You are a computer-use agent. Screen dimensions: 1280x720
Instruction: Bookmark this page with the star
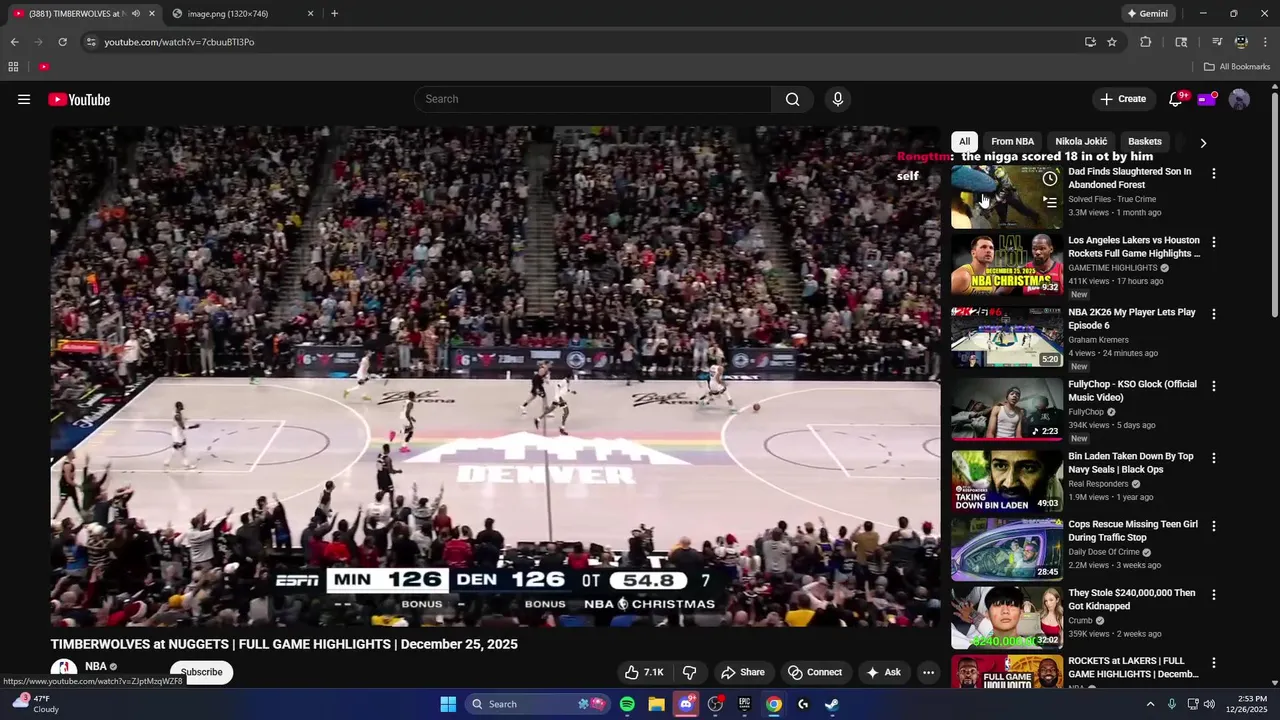click(x=1111, y=42)
